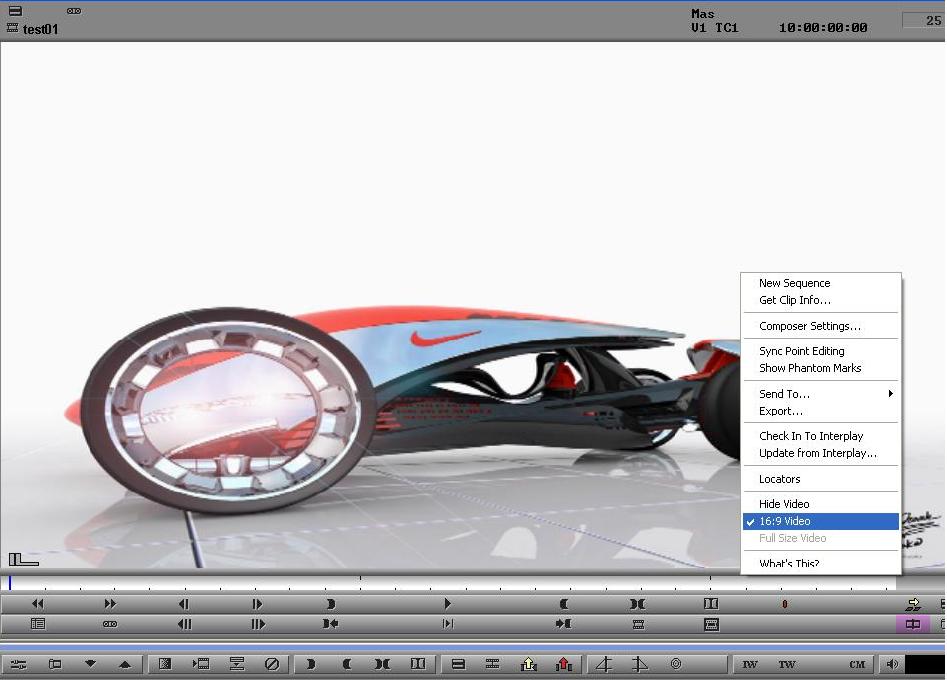The height and width of the screenshot is (680, 947).
Task: Step forward one frame
Action: click(257, 603)
